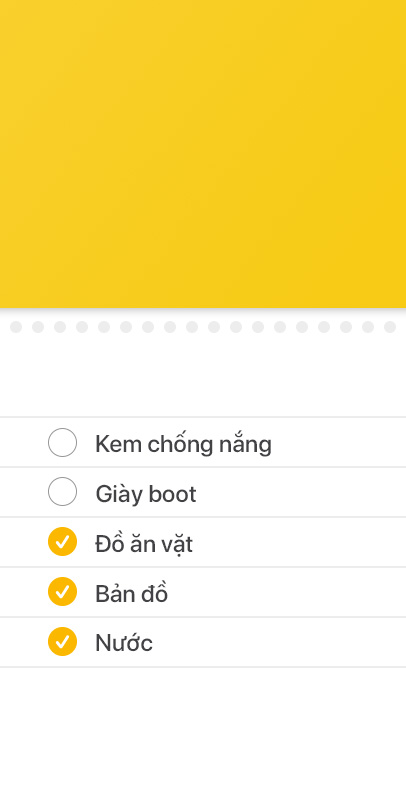The image size is (406, 804).
Task: Select the Kem chống nắng item text
Action: [x=183, y=444]
